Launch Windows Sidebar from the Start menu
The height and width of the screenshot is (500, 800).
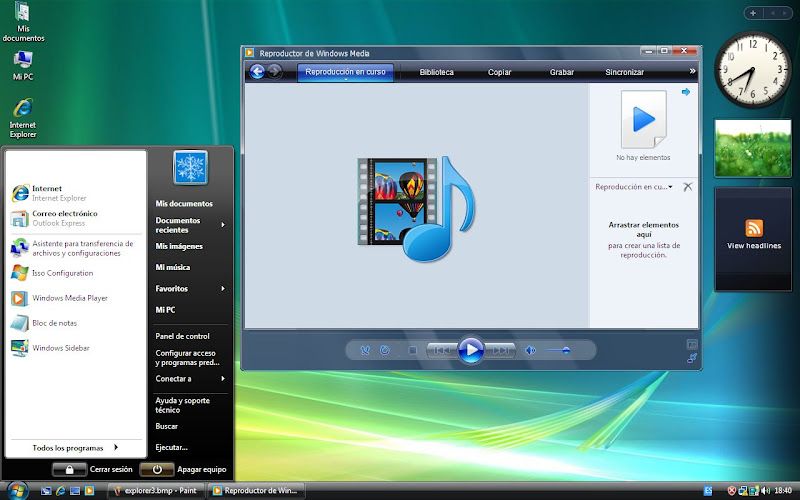(x=76, y=348)
